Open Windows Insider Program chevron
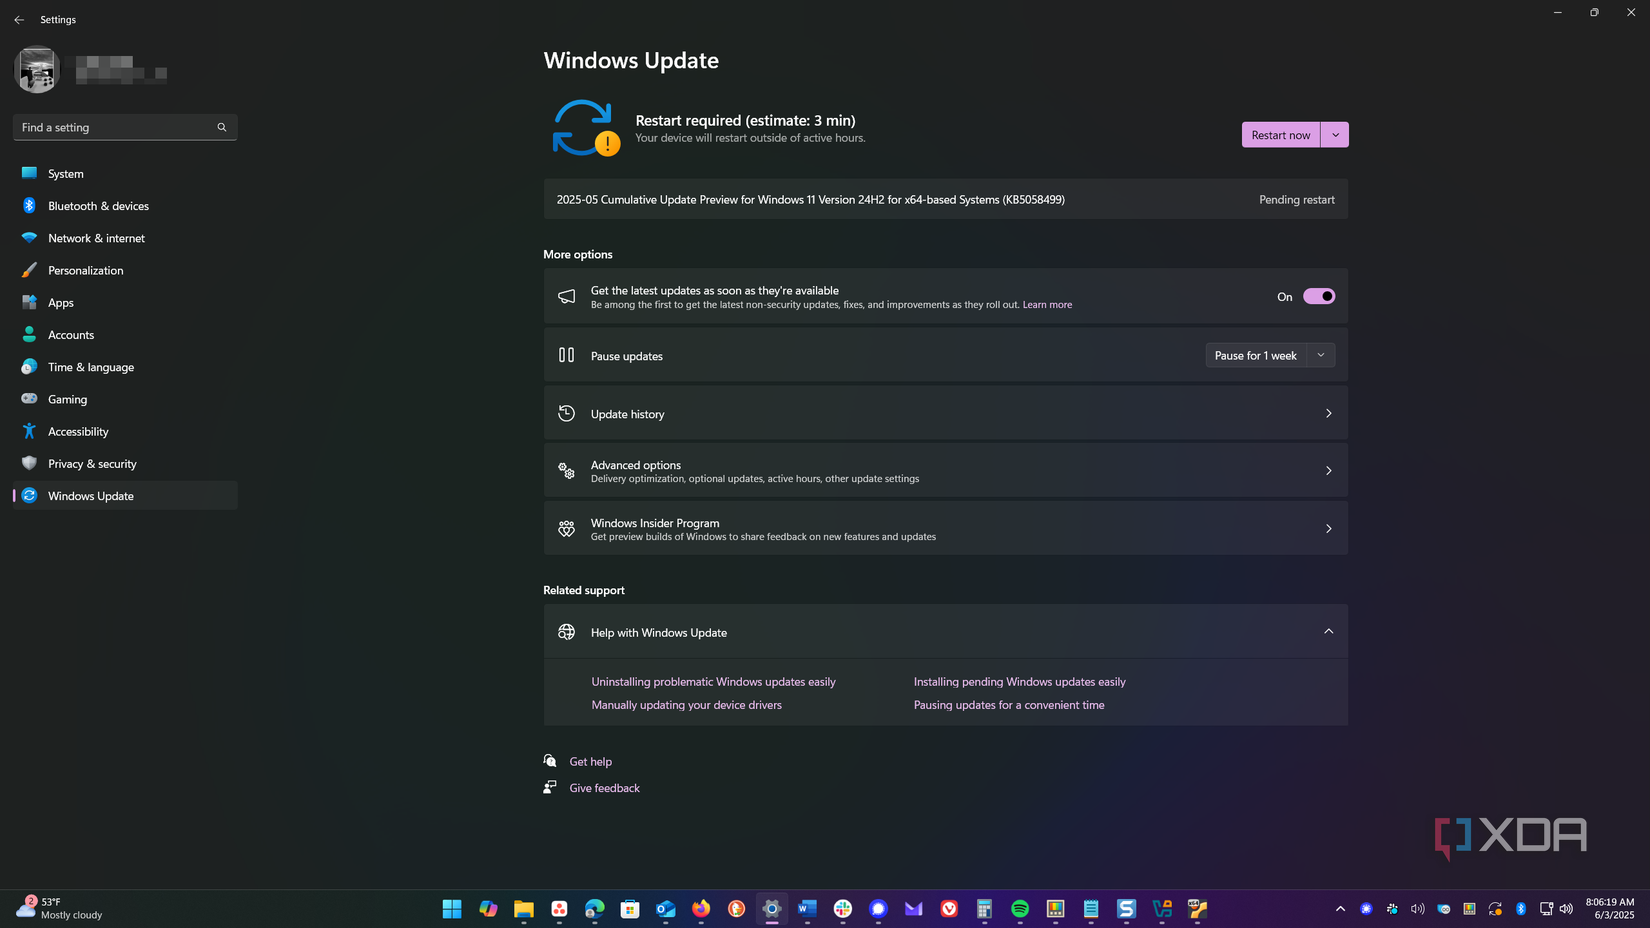The height and width of the screenshot is (928, 1650). [1329, 529]
